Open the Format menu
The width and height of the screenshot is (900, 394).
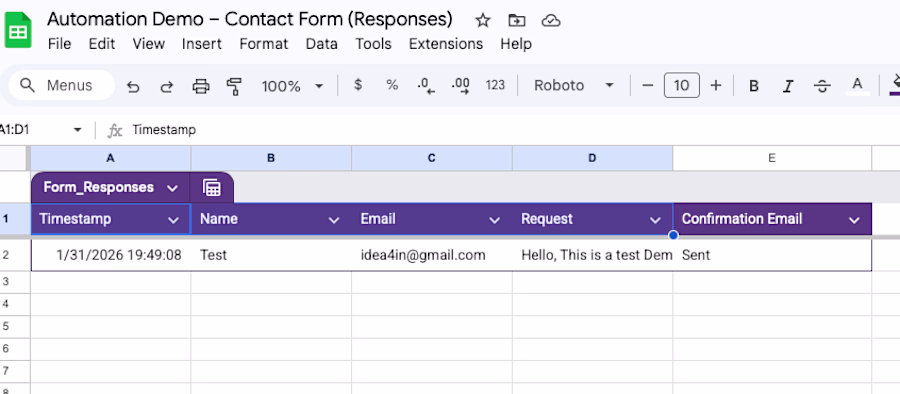click(263, 44)
